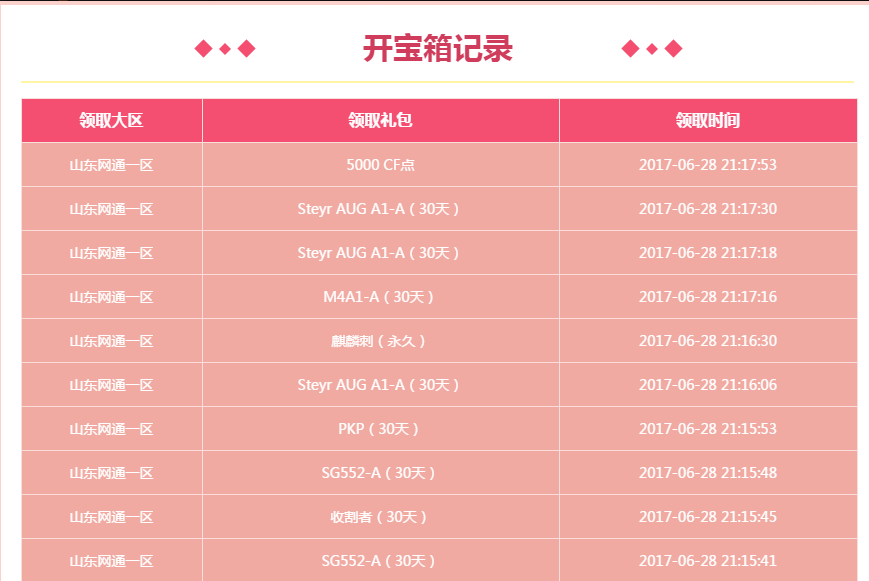Click the 领取大区 column header

pyautogui.click(x=111, y=120)
